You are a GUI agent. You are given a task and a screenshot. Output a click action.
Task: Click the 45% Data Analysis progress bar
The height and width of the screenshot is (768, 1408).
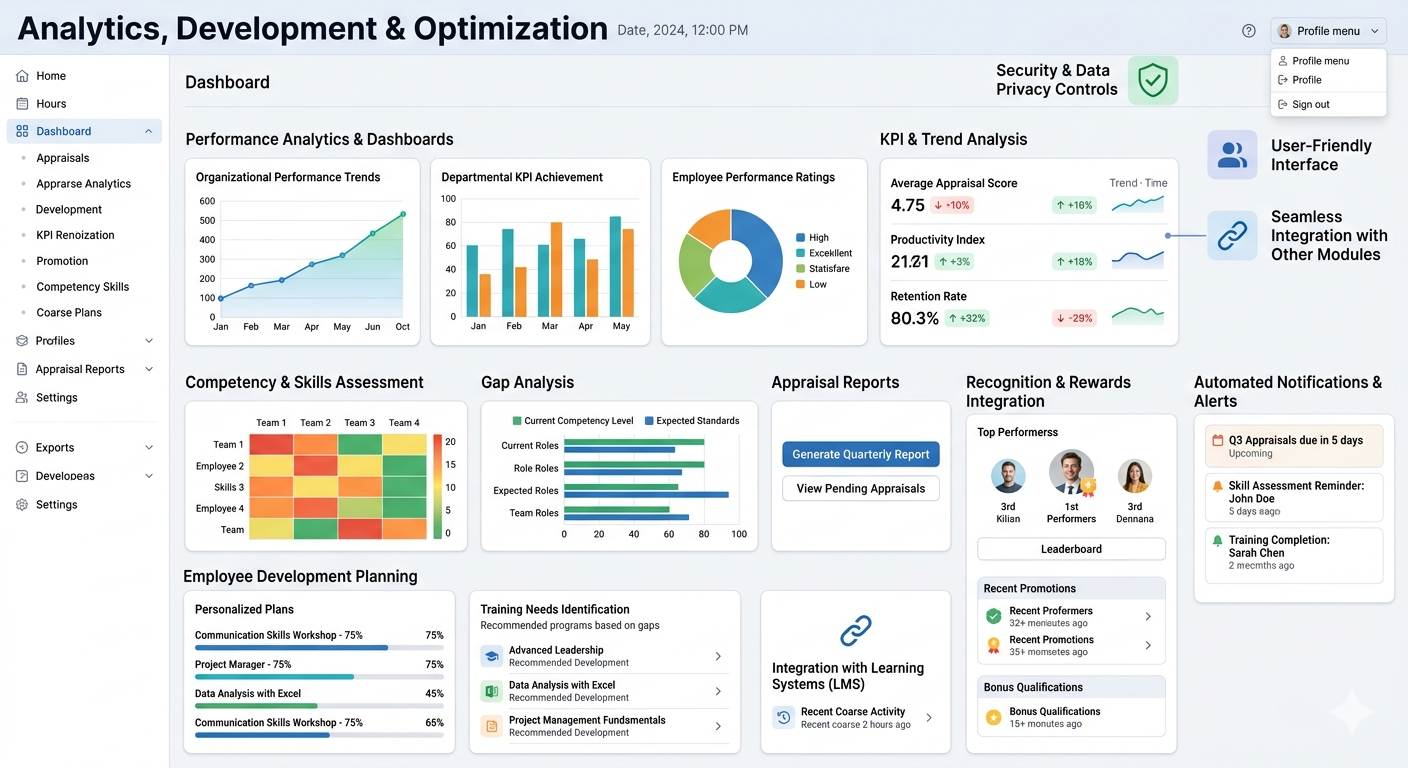319,706
